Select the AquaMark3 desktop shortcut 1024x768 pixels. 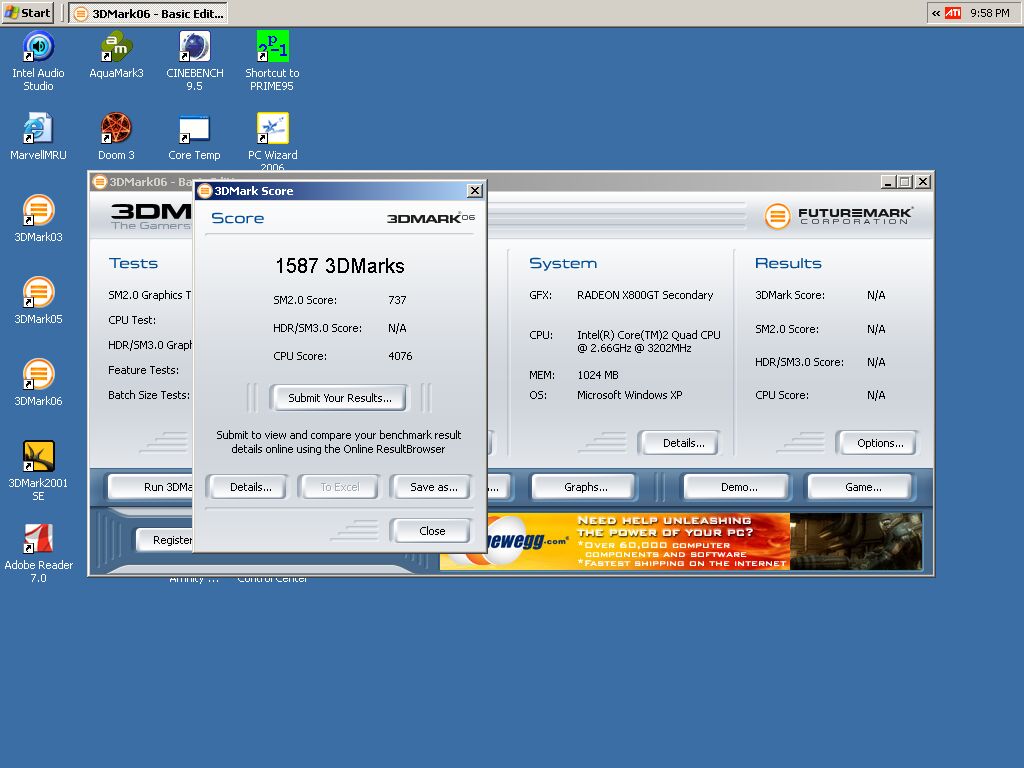[116, 55]
